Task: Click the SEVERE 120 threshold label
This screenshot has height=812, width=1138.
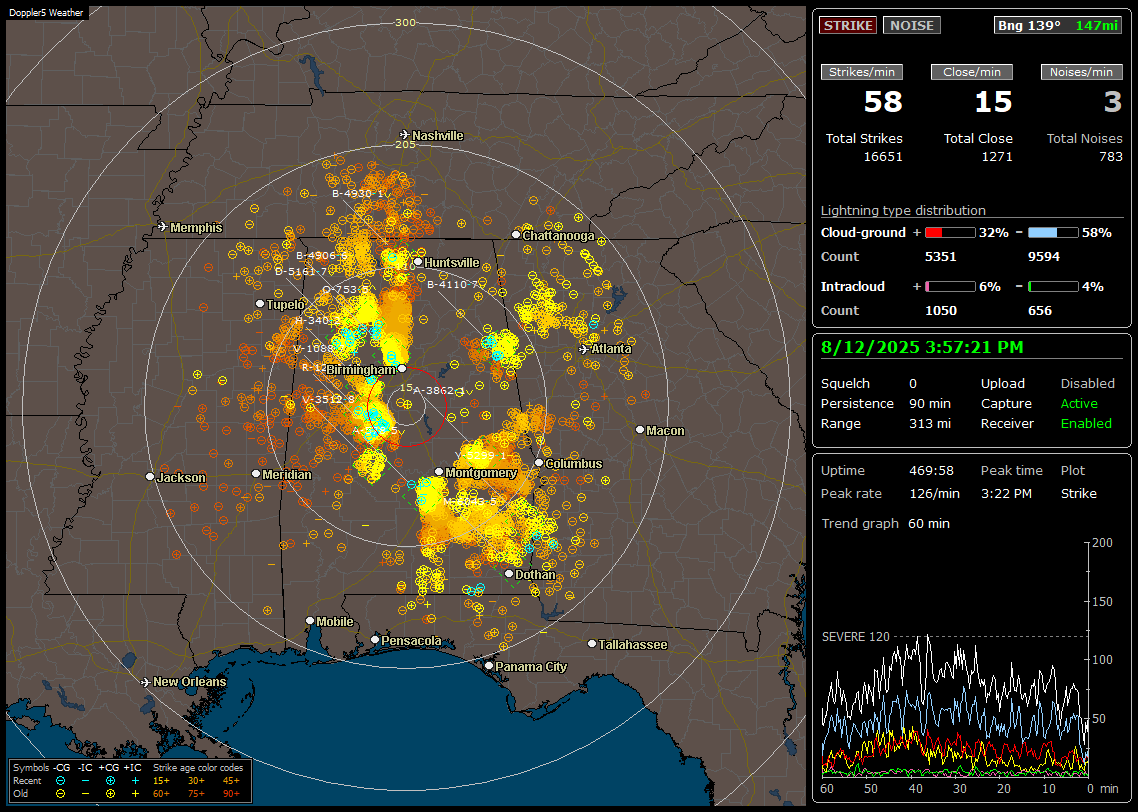Action: click(855, 636)
